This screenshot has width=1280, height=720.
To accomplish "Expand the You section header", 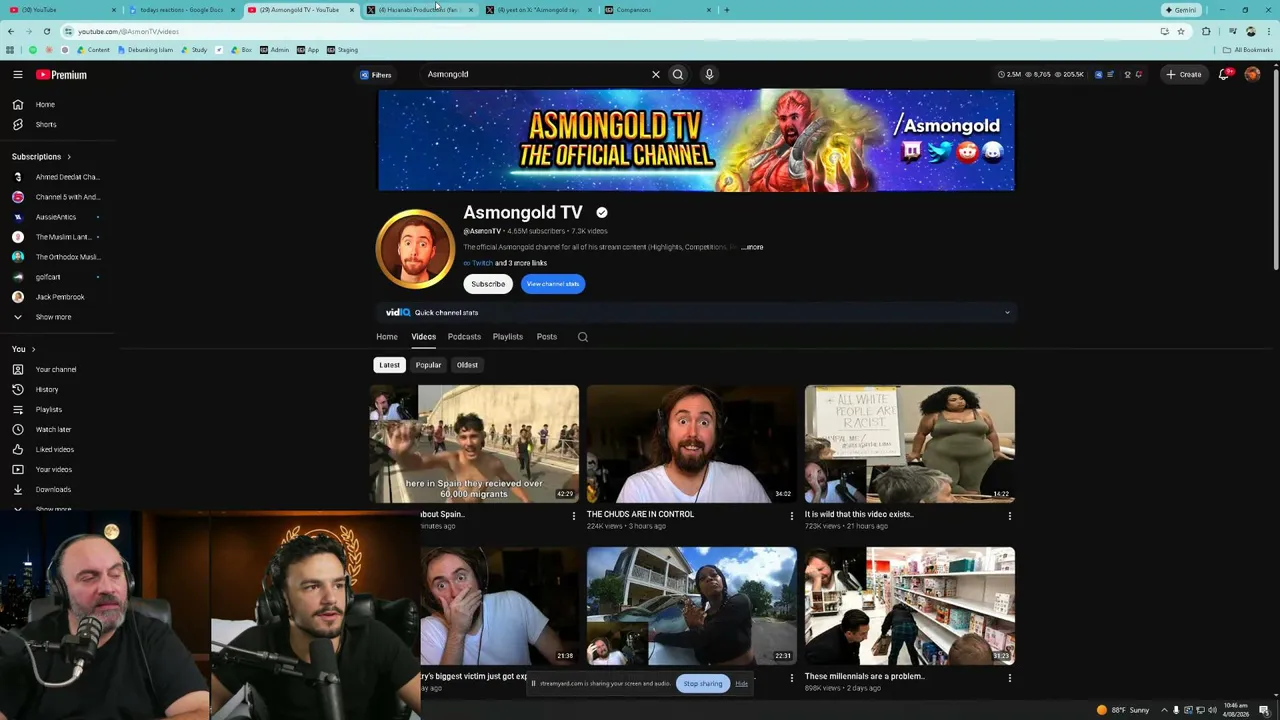I will (x=23, y=349).
